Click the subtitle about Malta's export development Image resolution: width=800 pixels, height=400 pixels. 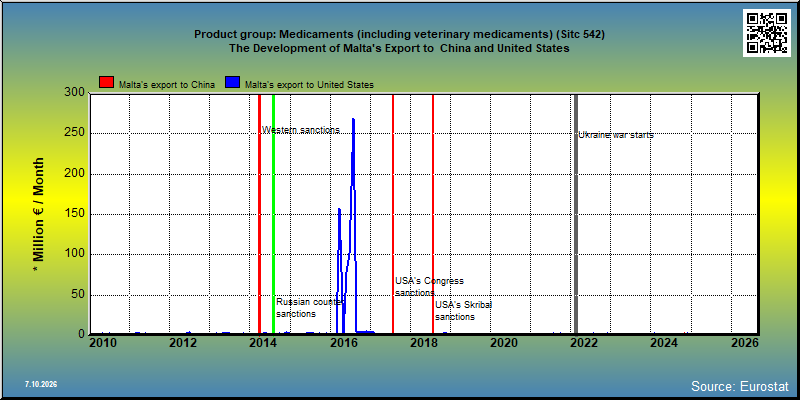click(399, 48)
